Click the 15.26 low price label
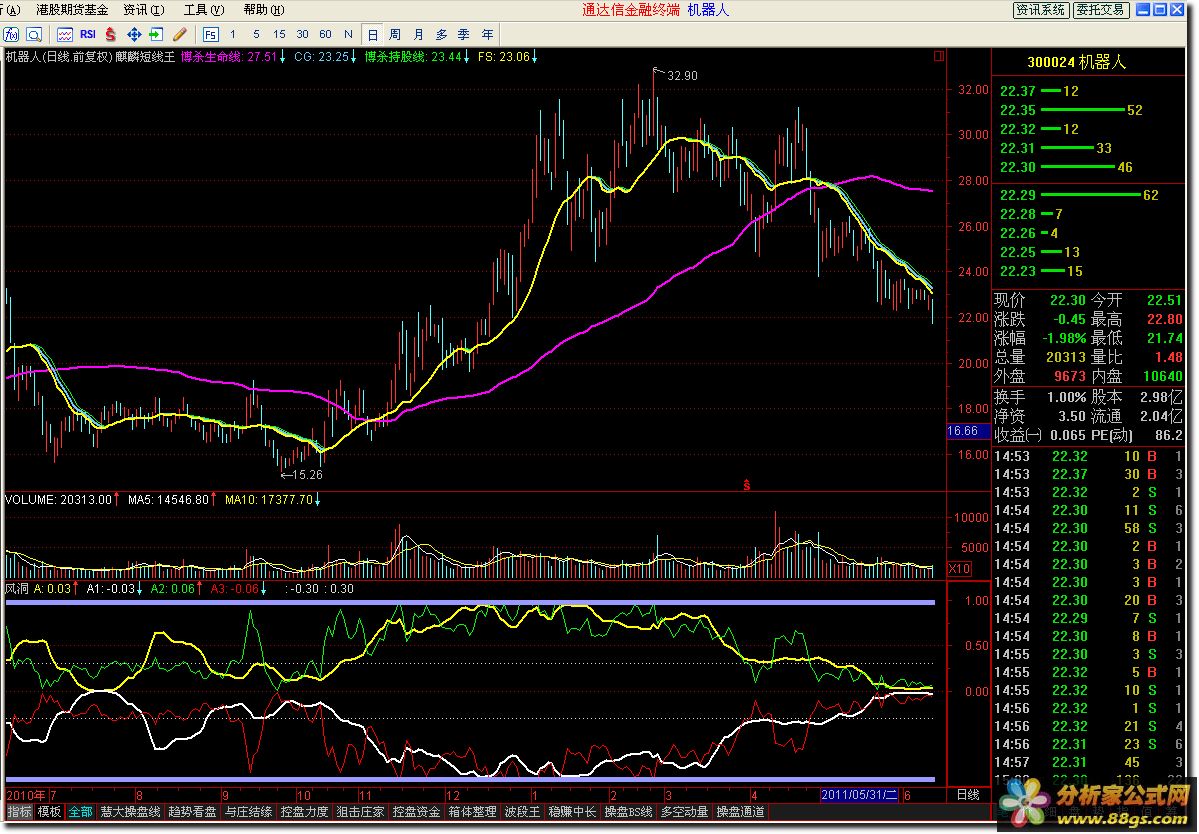 click(x=307, y=475)
